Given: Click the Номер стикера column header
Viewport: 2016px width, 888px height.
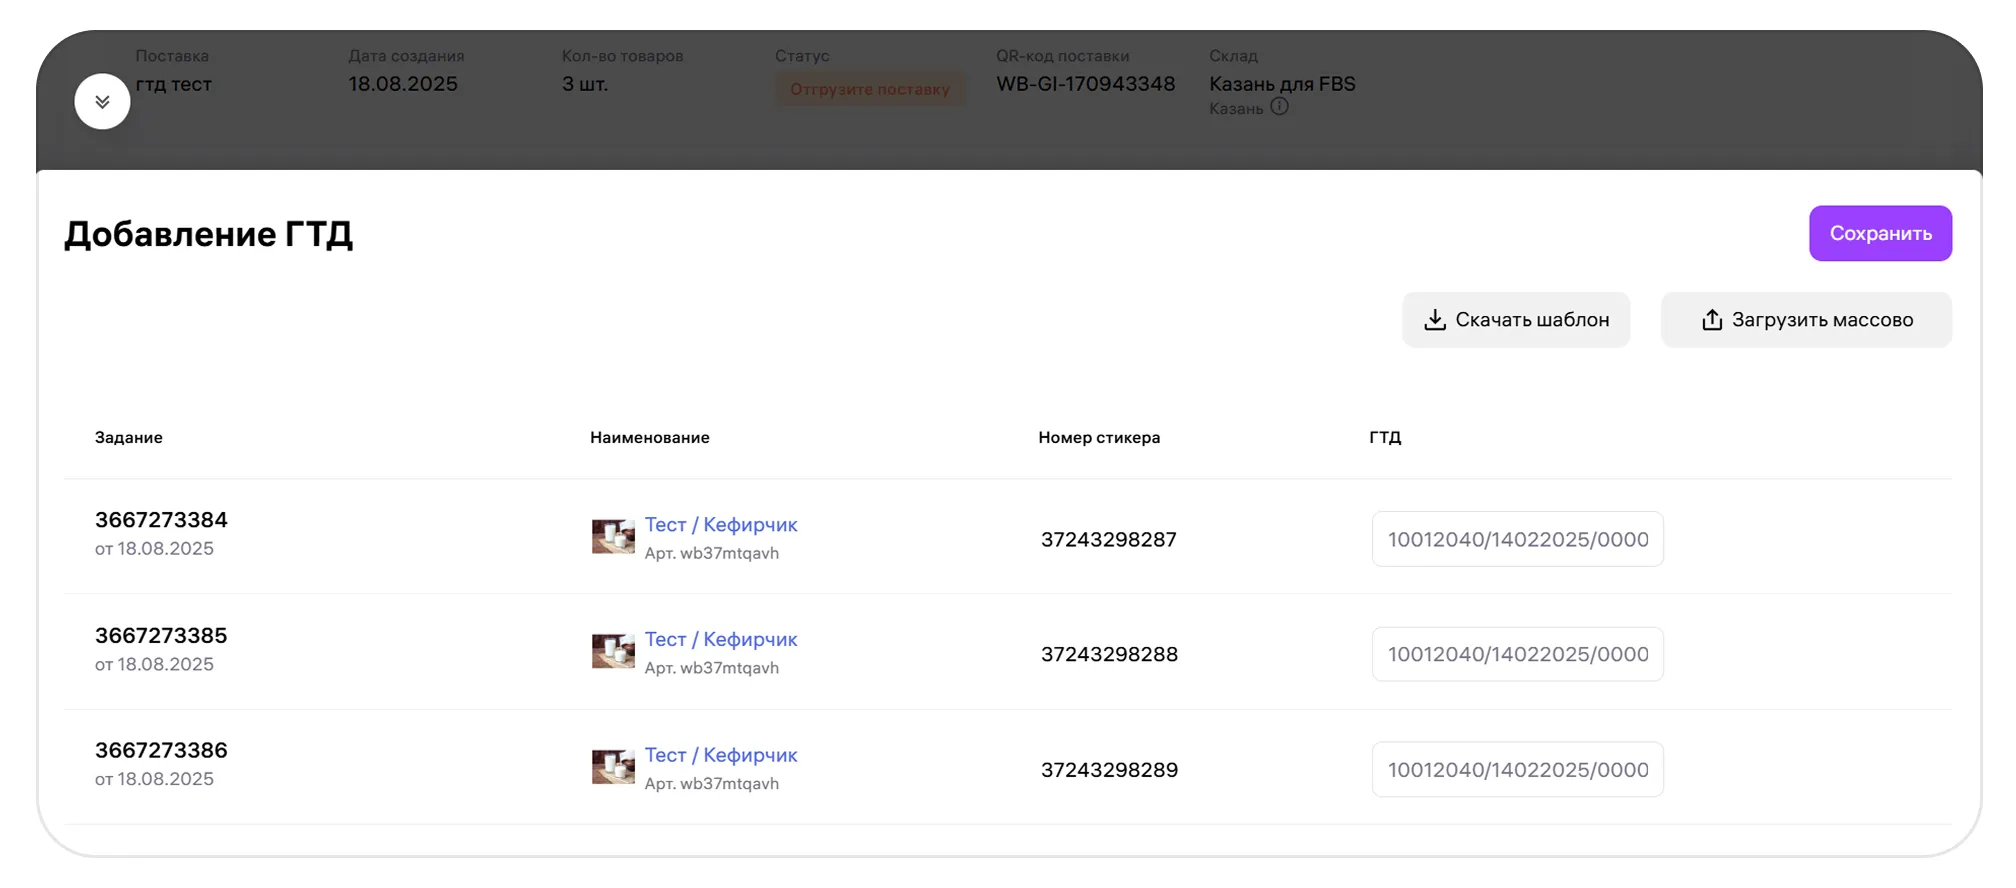Looking at the screenshot, I should (x=1098, y=438).
